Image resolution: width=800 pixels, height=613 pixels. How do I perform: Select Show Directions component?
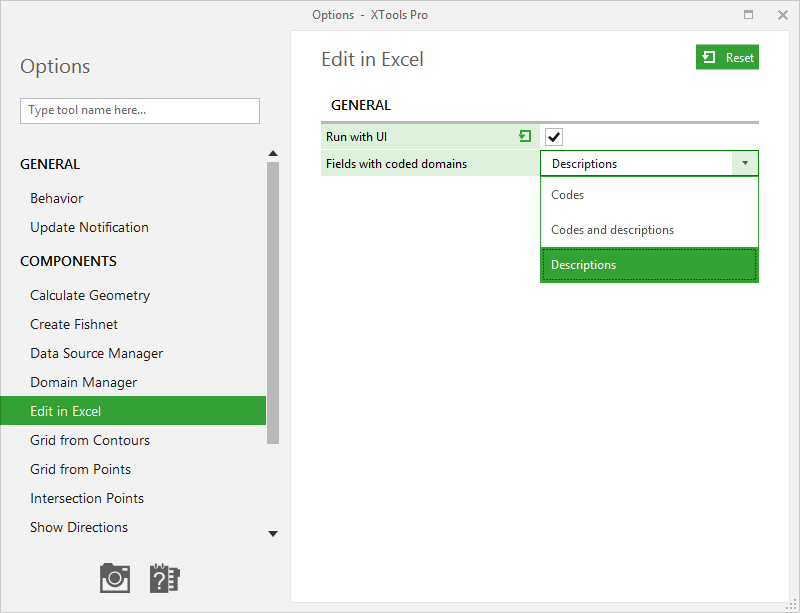tap(79, 527)
